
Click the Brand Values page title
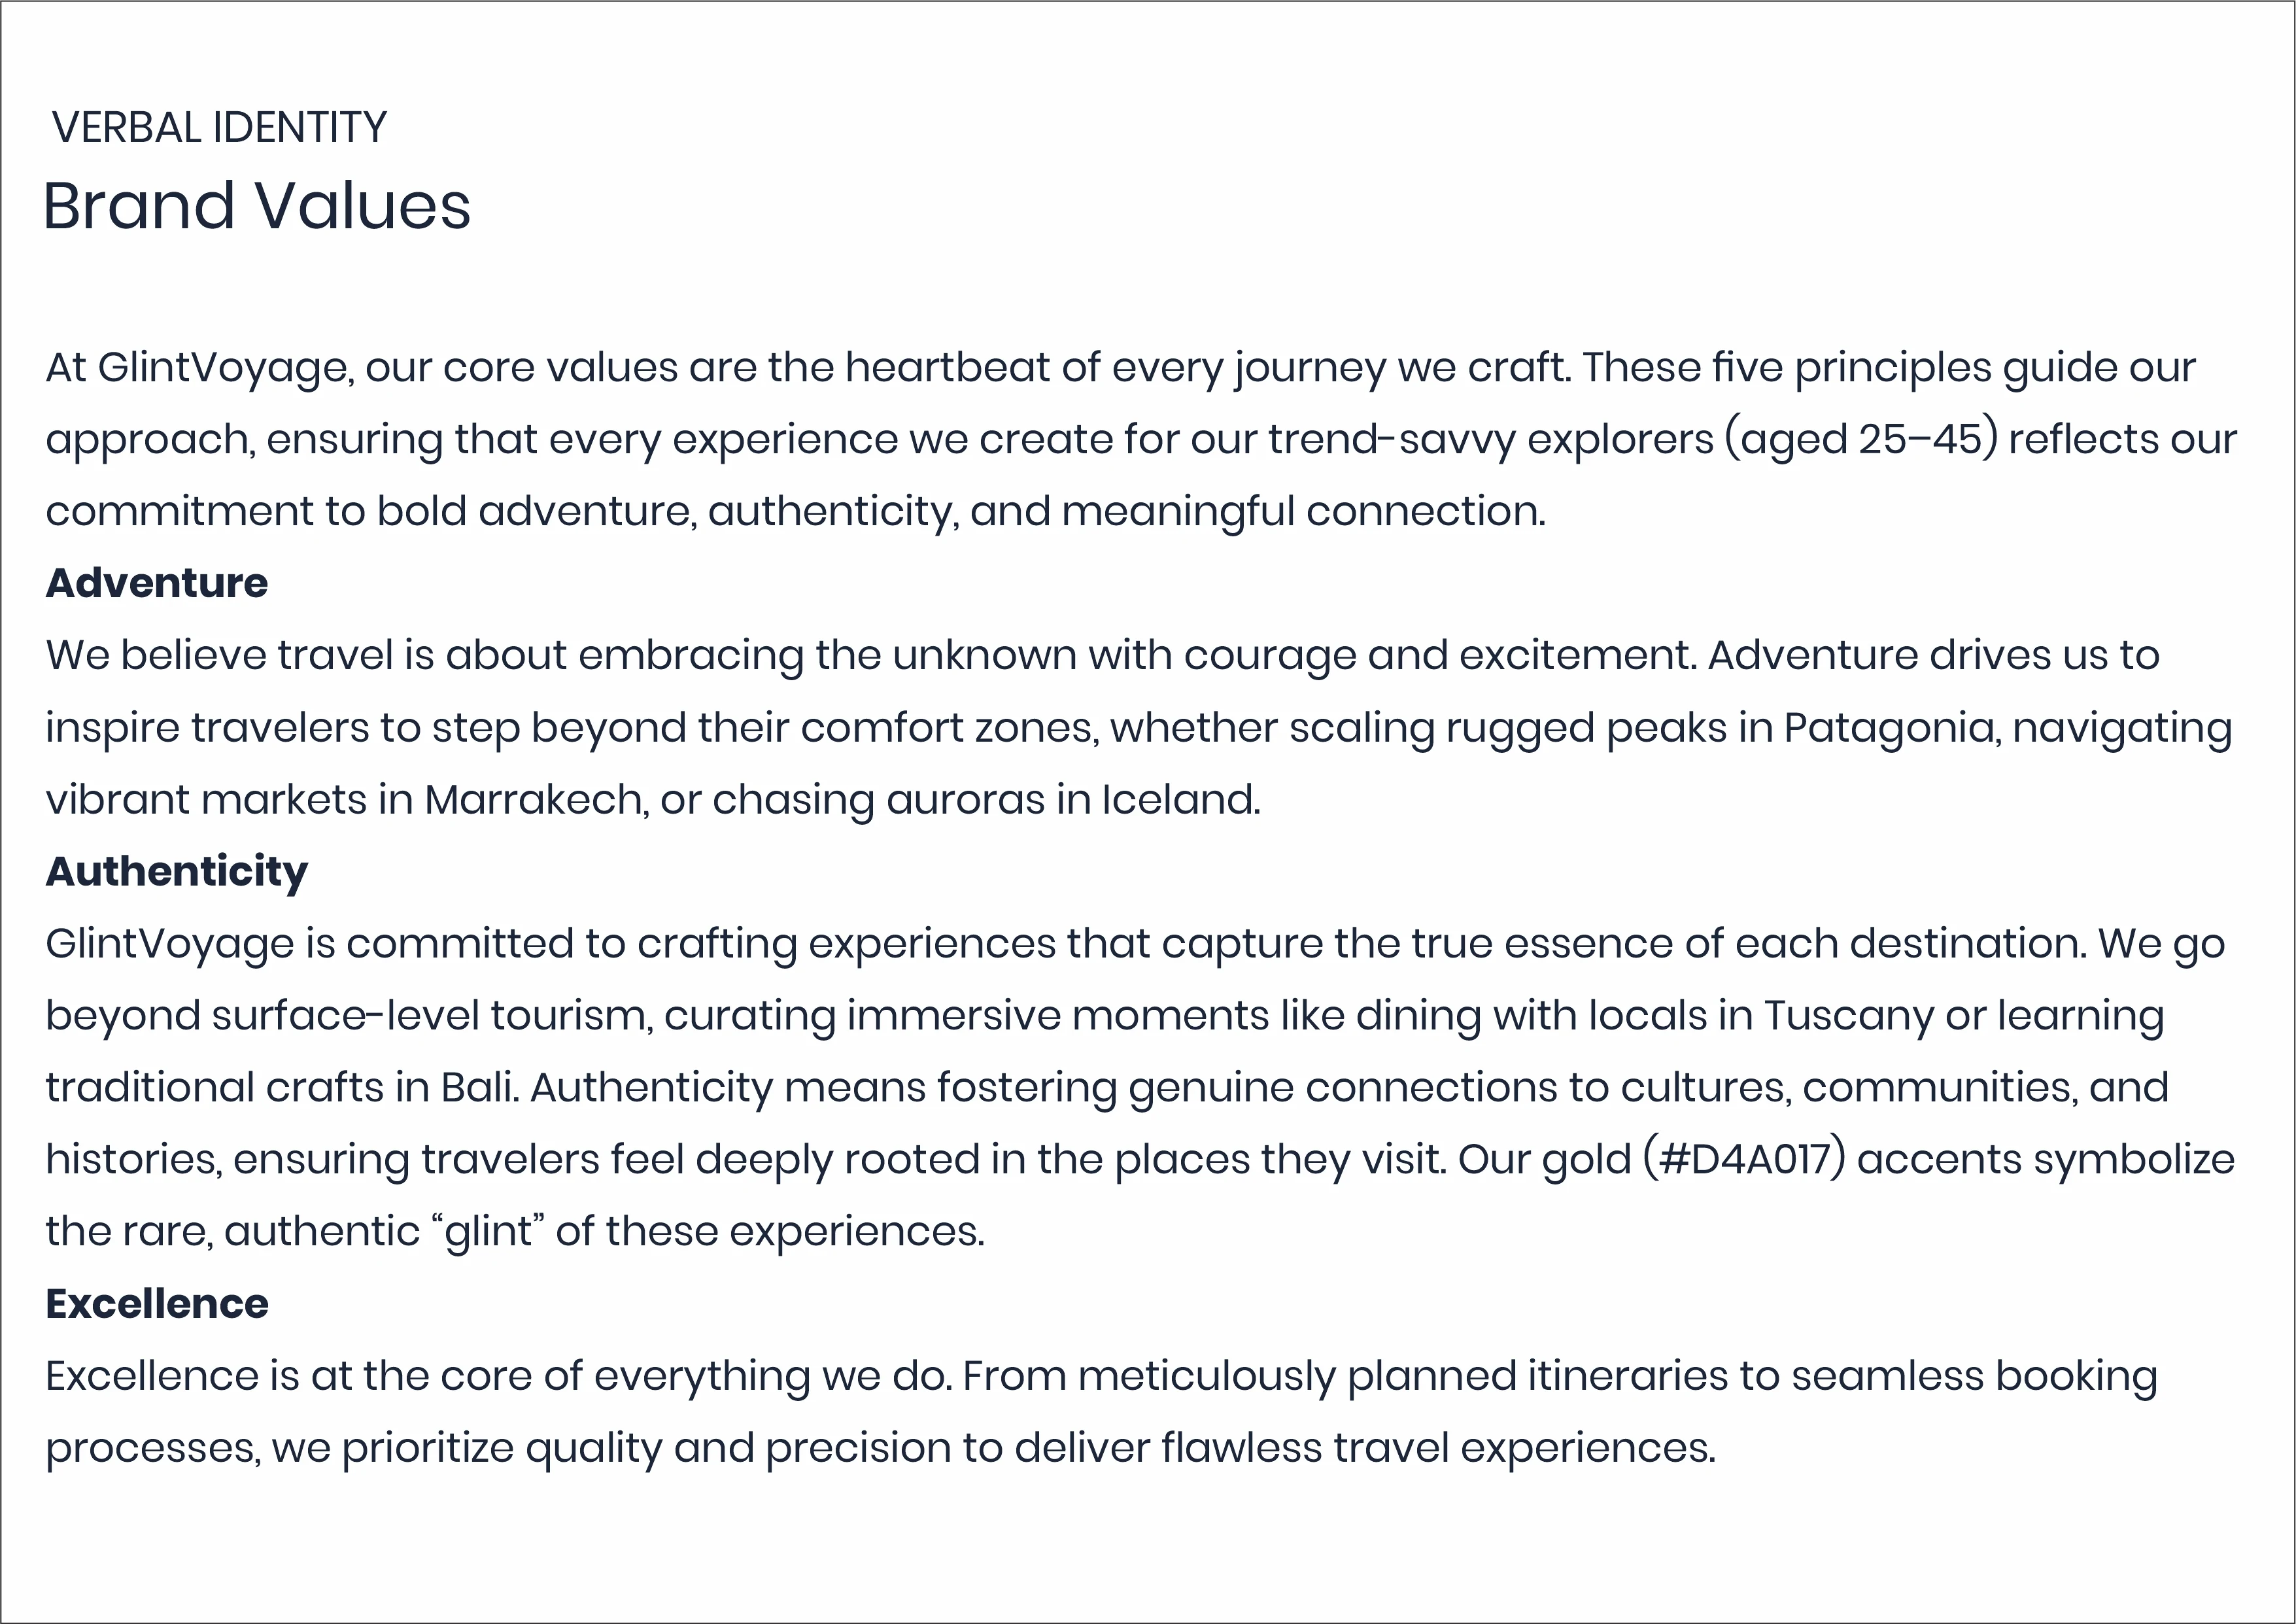[x=256, y=206]
